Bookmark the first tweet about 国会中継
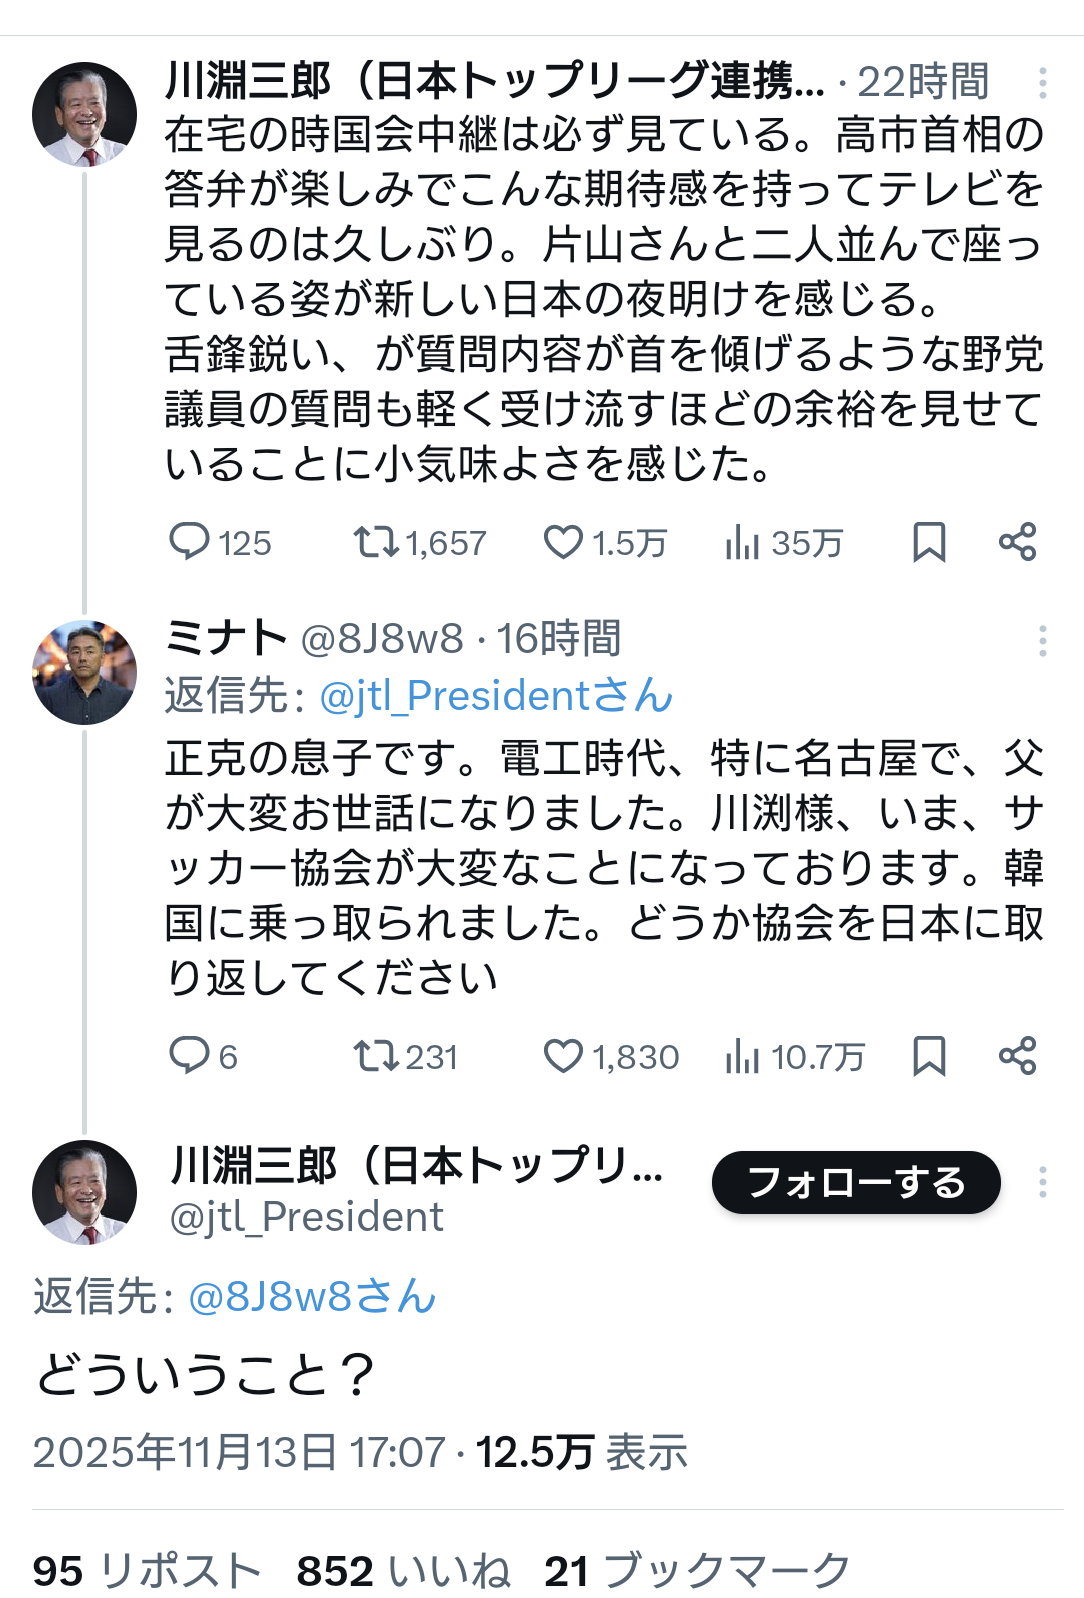1084x1598 pixels. pos(929,542)
